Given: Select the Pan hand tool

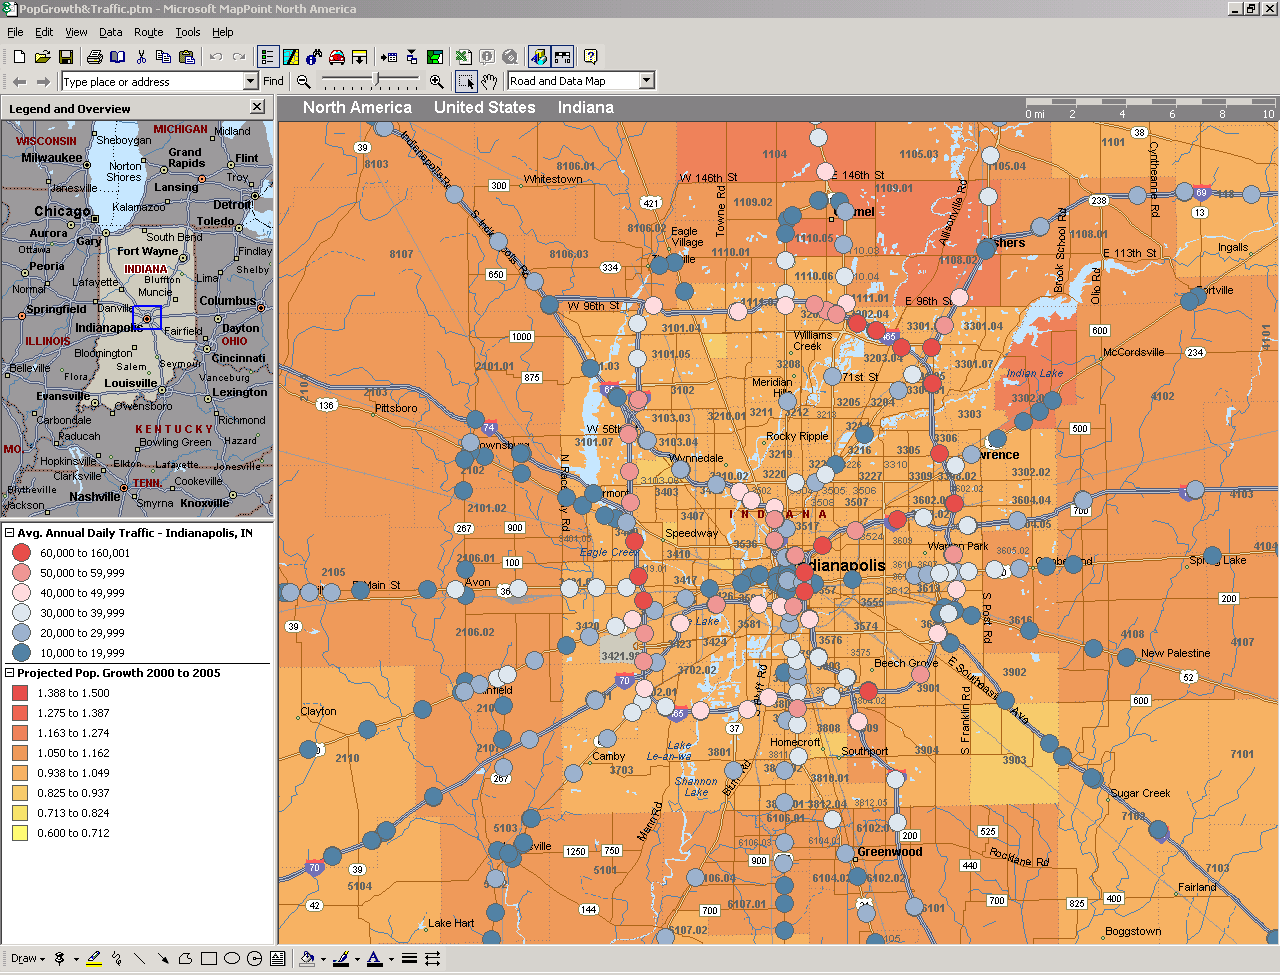Looking at the screenshot, I should click(489, 81).
